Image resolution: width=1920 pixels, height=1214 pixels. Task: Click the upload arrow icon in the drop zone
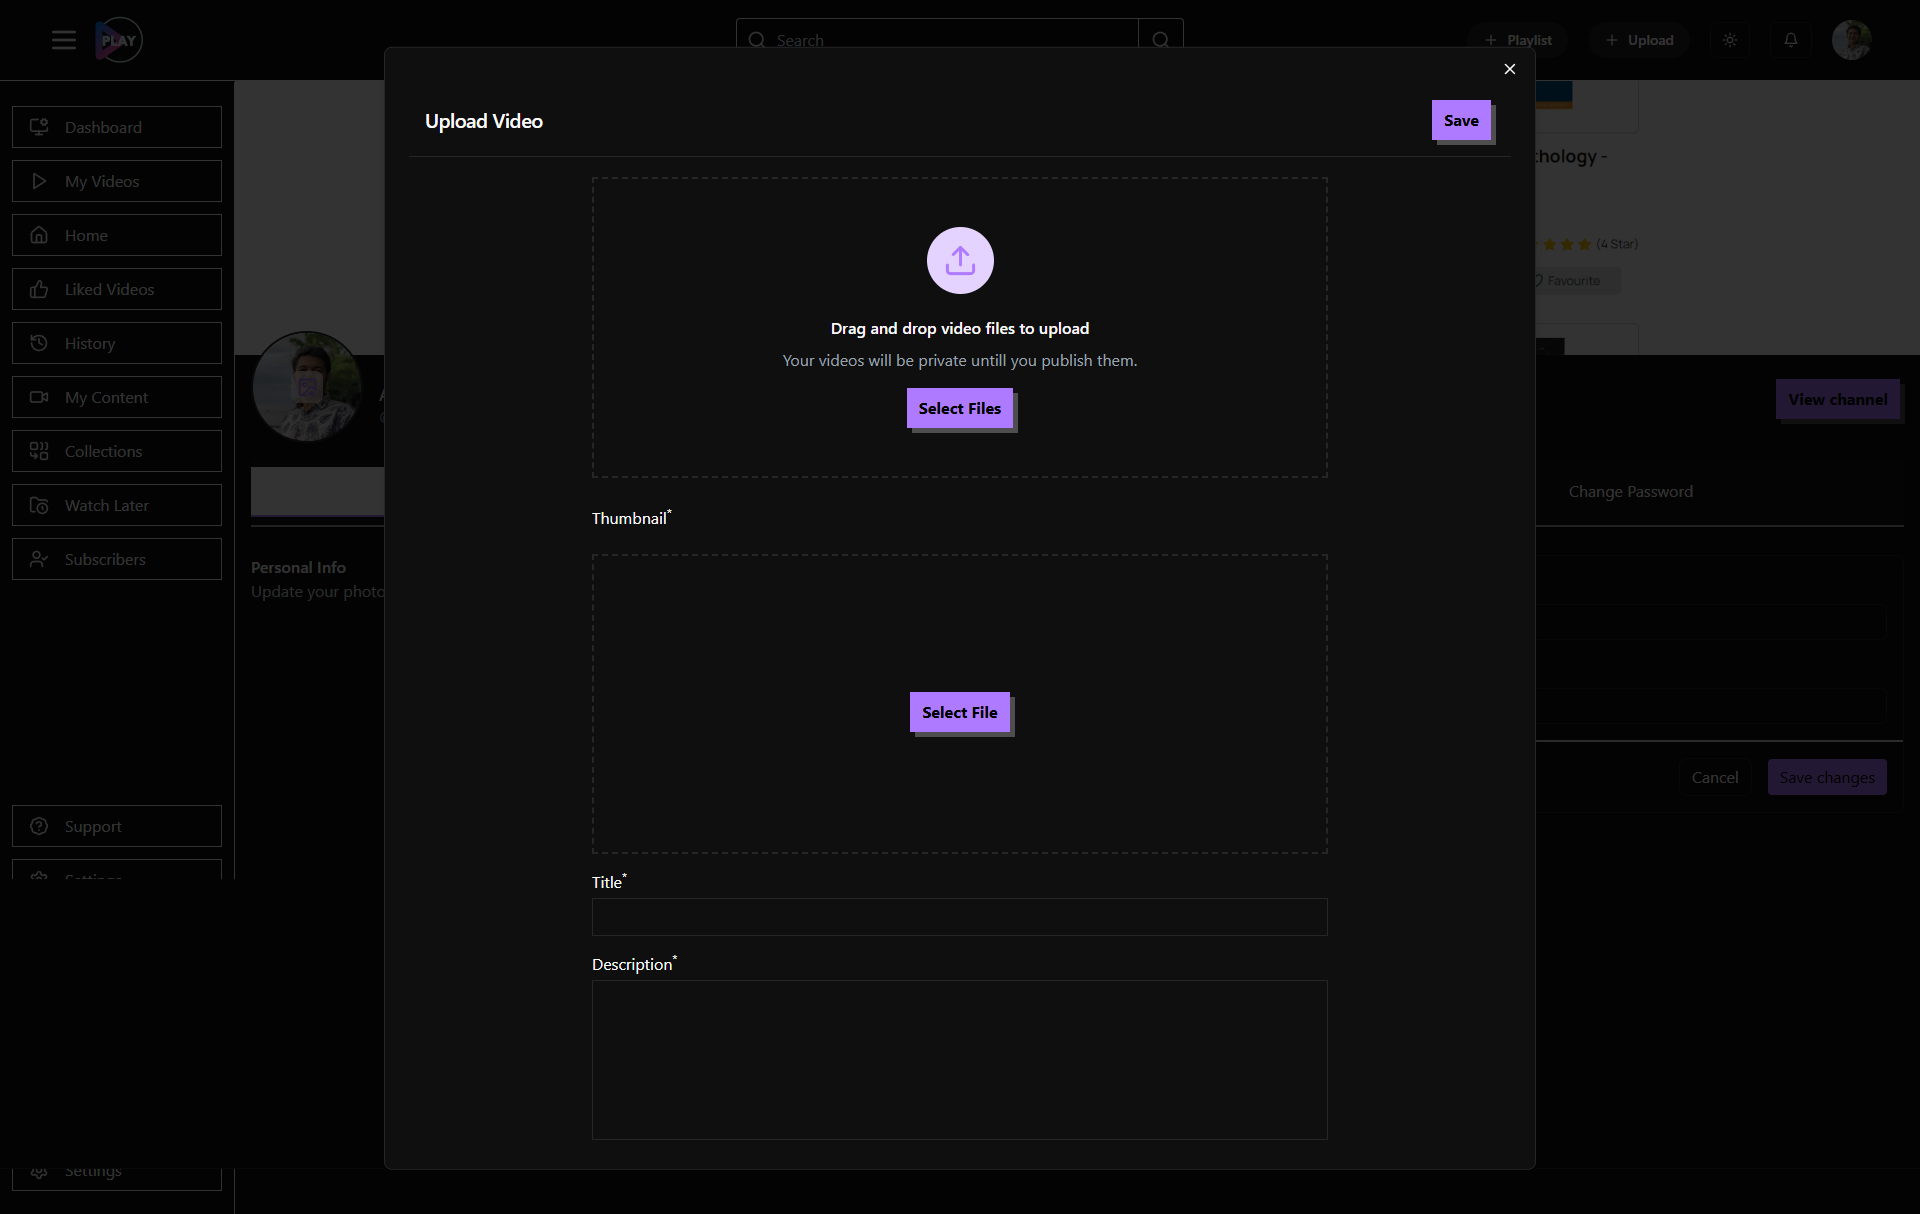[960, 260]
